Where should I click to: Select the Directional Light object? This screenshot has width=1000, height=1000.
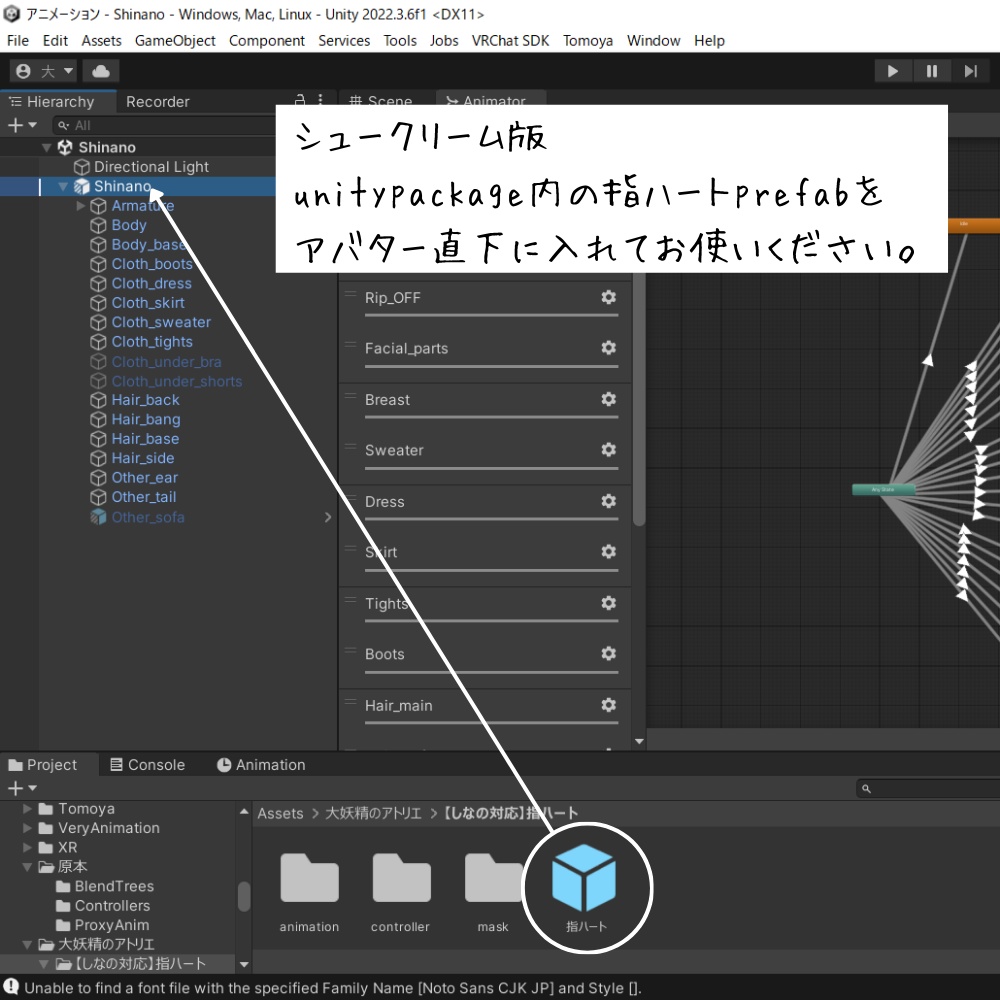151,167
